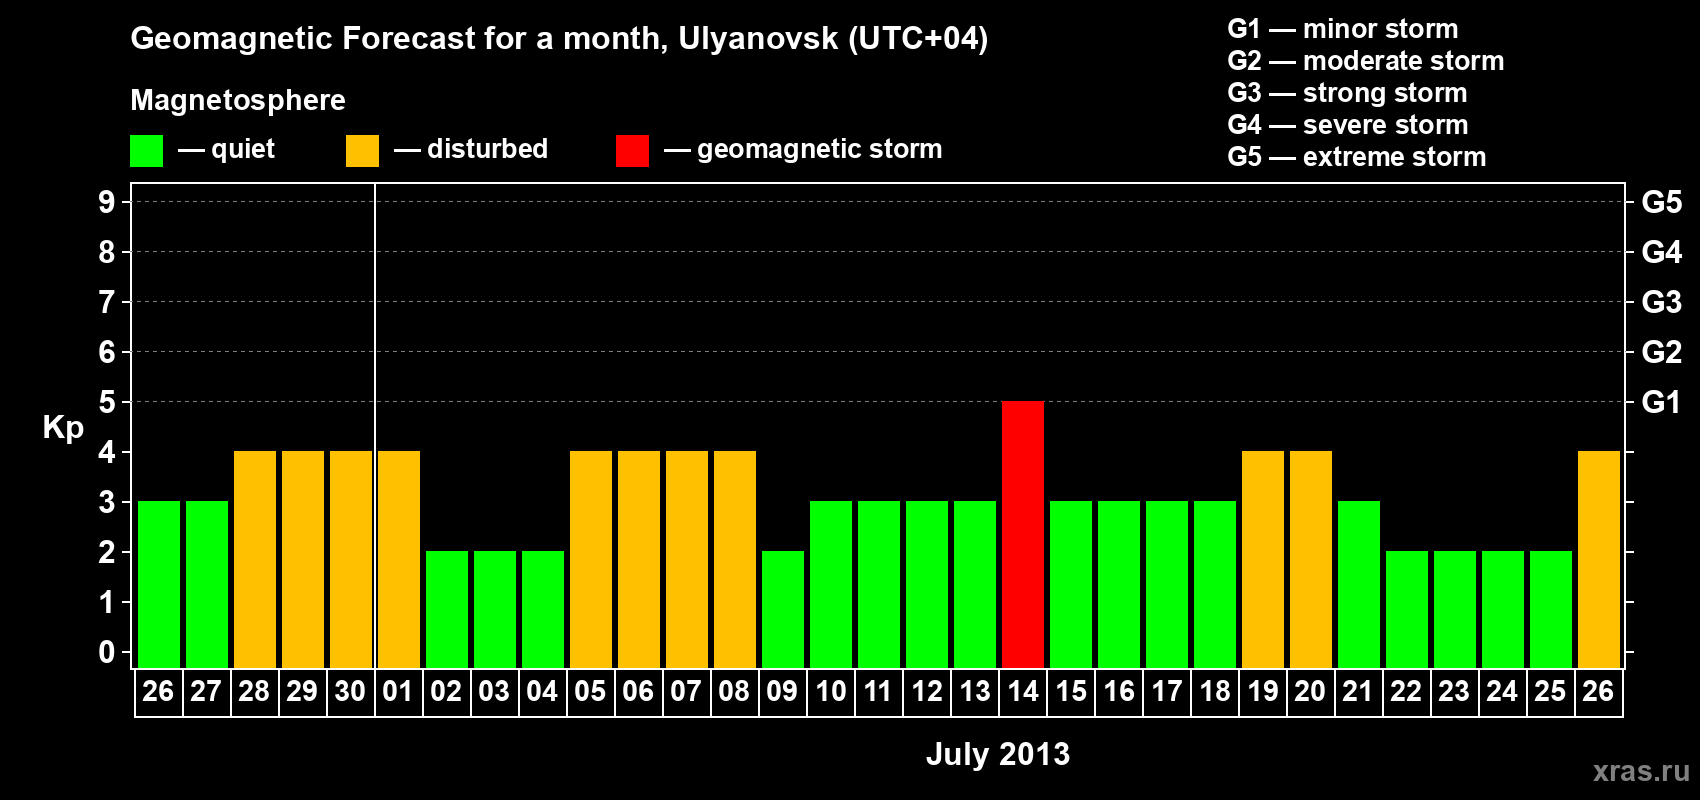Click the green bar above date 15
This screenshot has width=1700, height=800.
click(1071, 584)
